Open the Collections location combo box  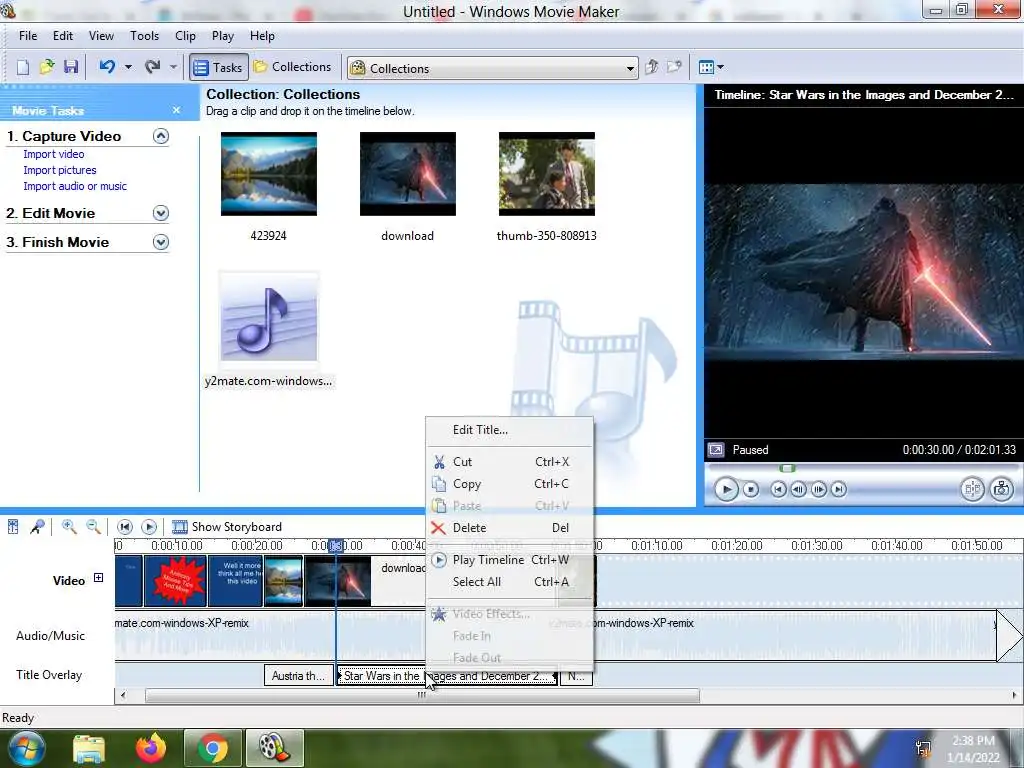point(492,68)
